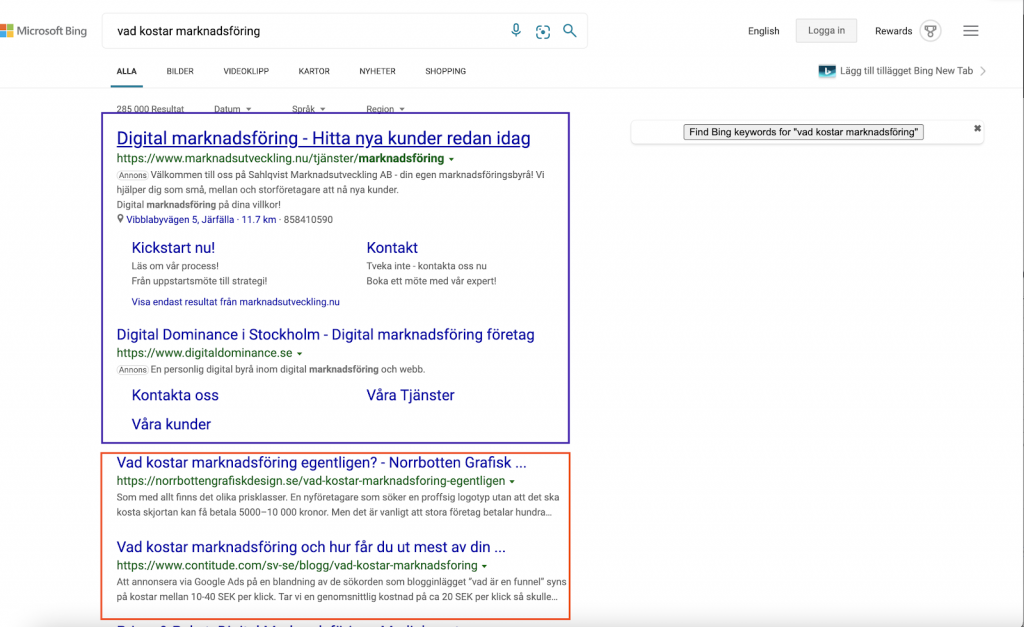Click Lägg till tillägget Bing New Tab

tap(906, 71)
